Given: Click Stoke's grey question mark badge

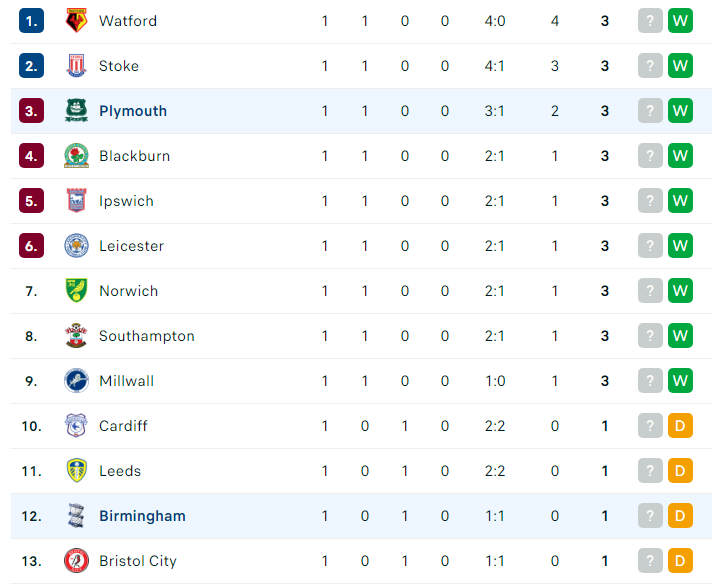Looking at the screenshot, I should 650,66.
